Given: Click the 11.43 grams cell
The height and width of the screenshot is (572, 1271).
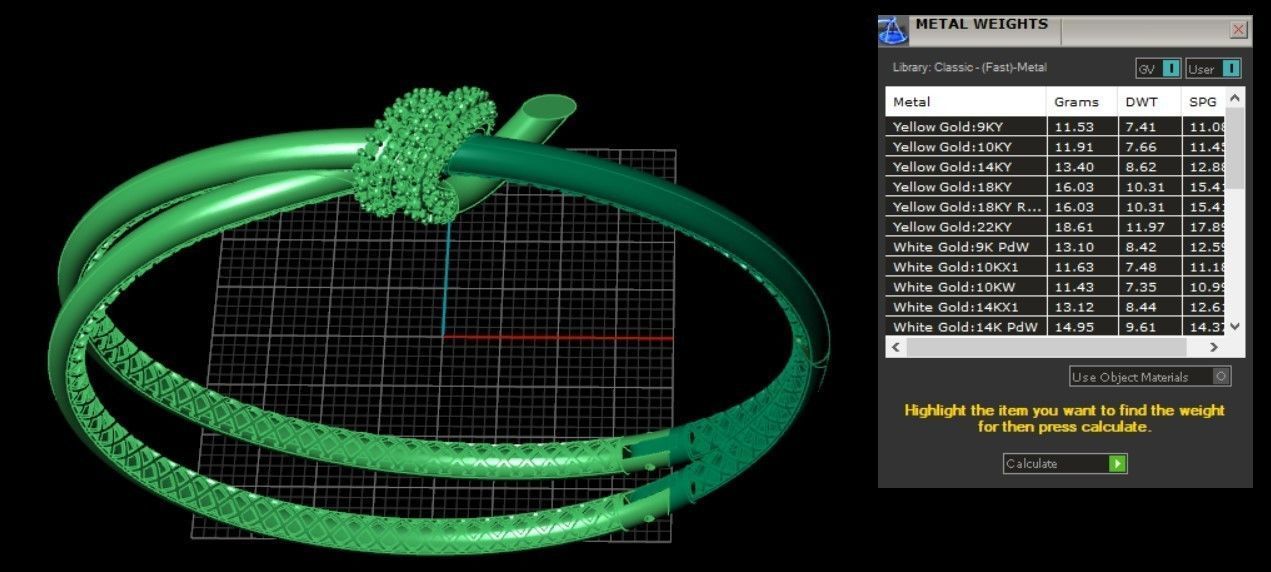Looking at the screenshot, I should coord(1082,287).
